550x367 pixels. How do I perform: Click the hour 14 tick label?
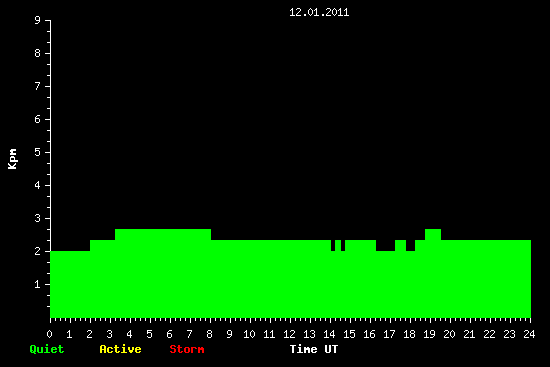(x=329, y=334)
